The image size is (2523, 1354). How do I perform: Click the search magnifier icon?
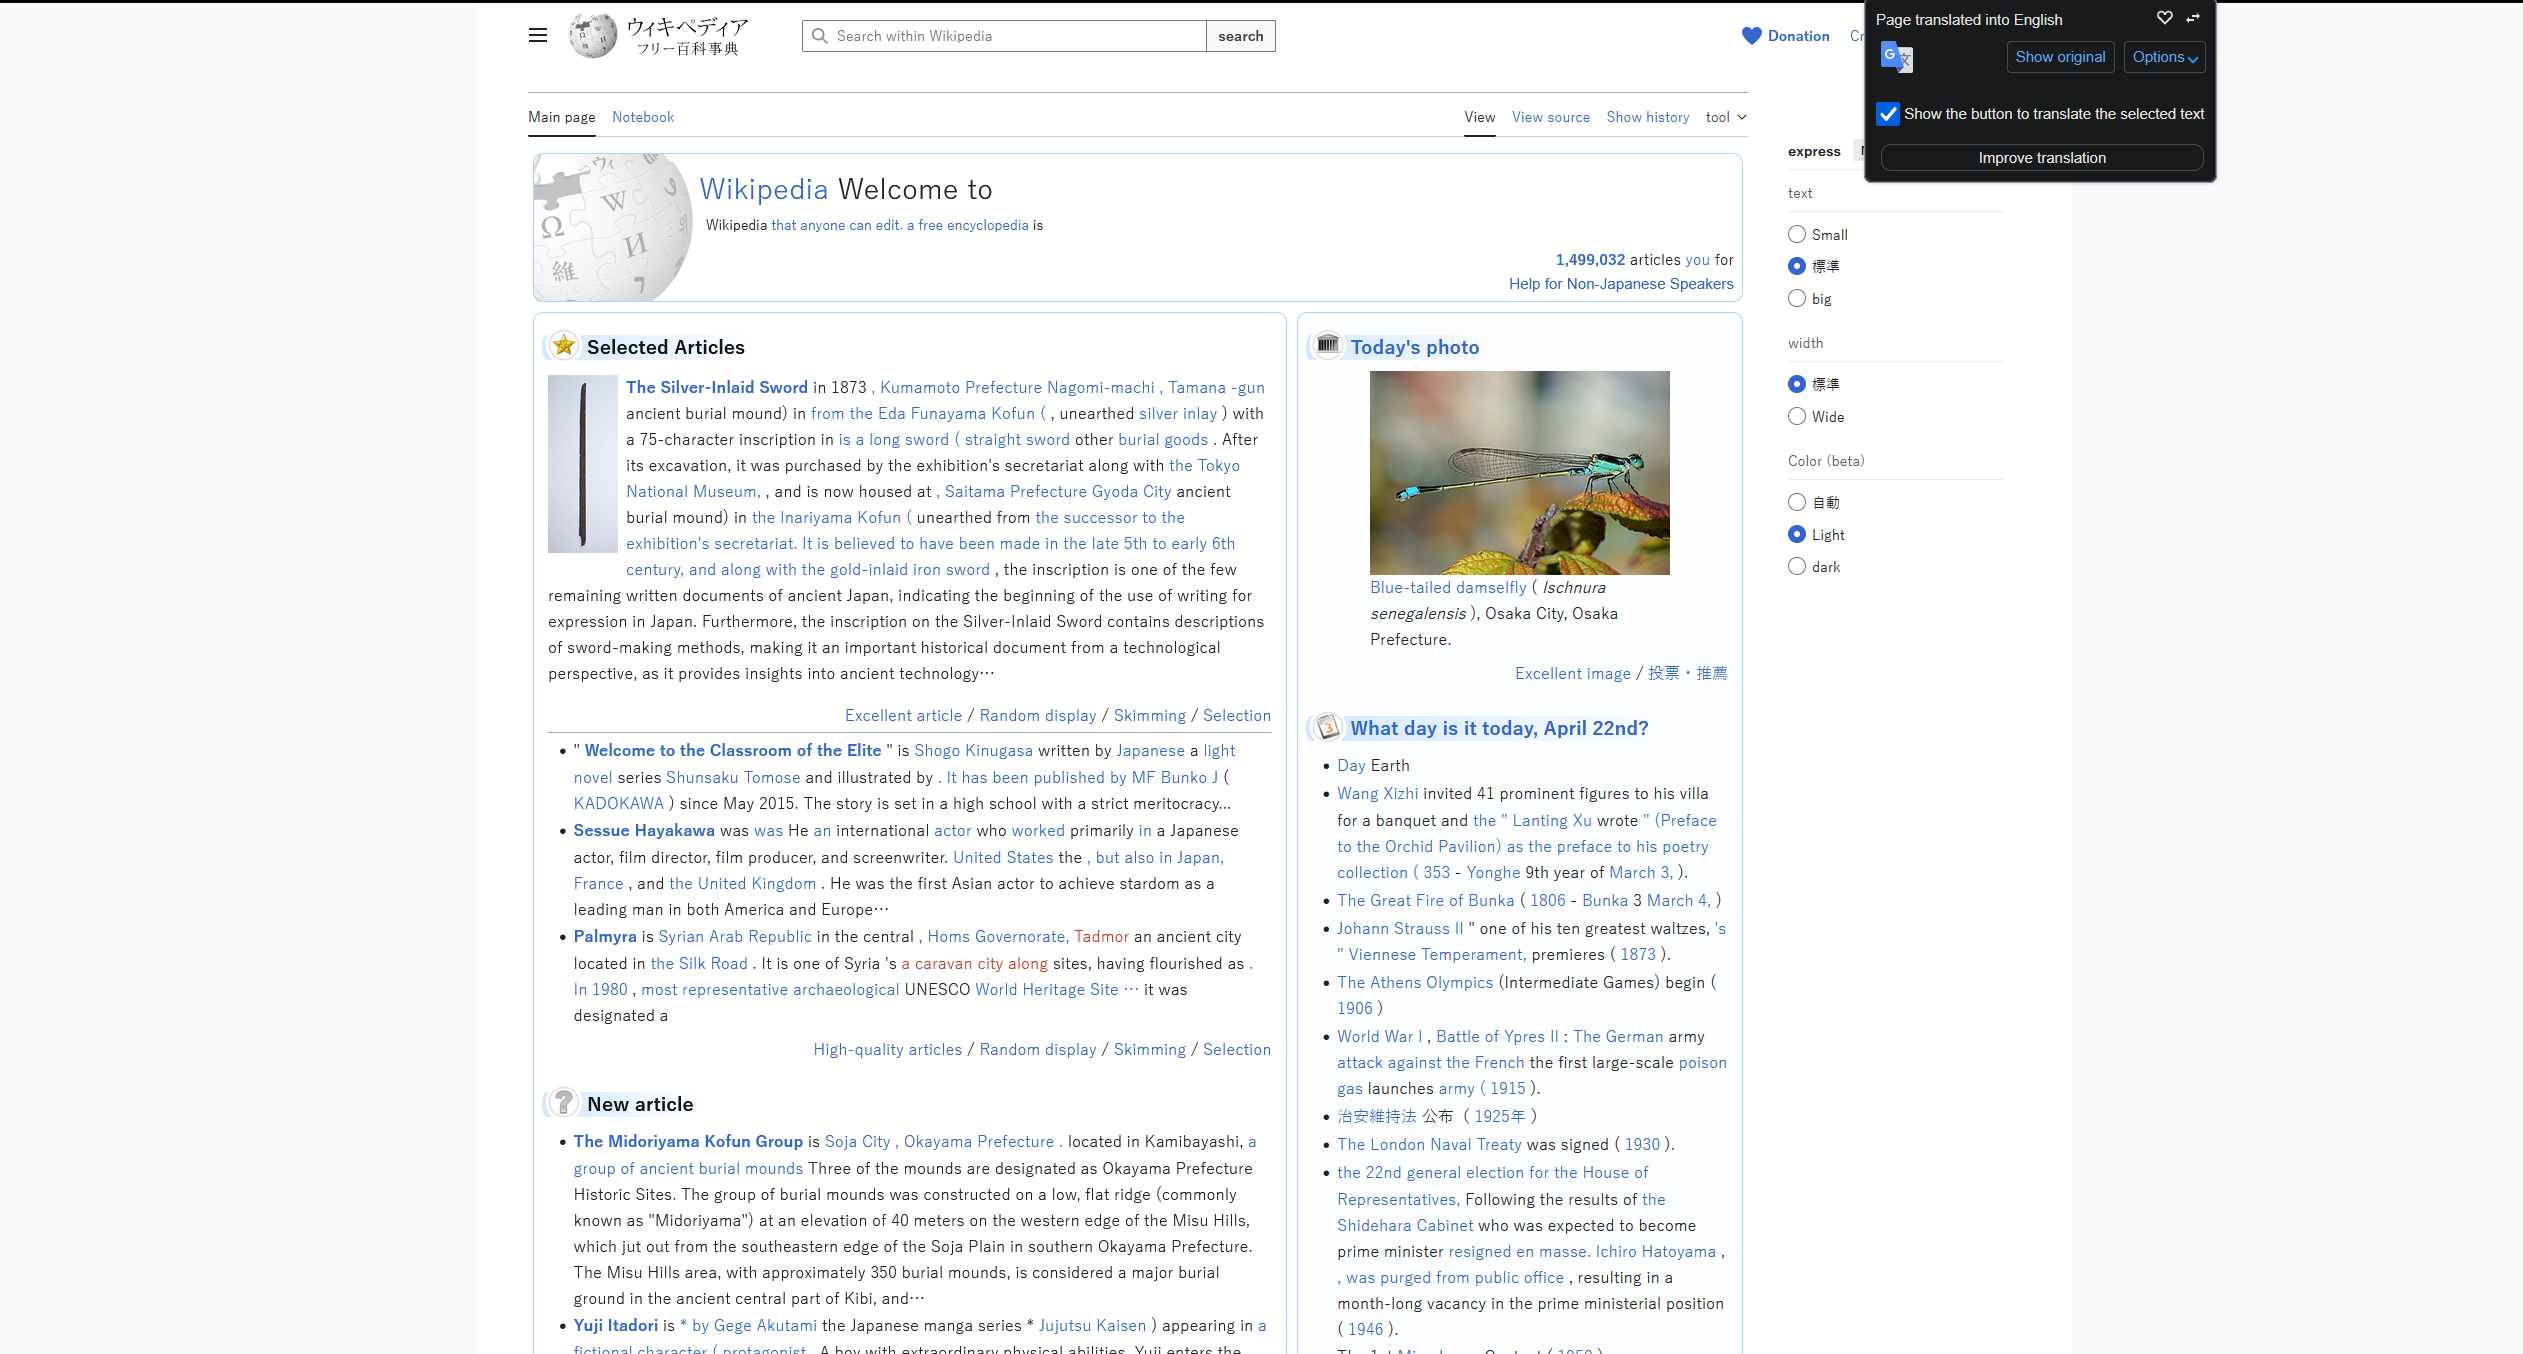tap(820, 36)
